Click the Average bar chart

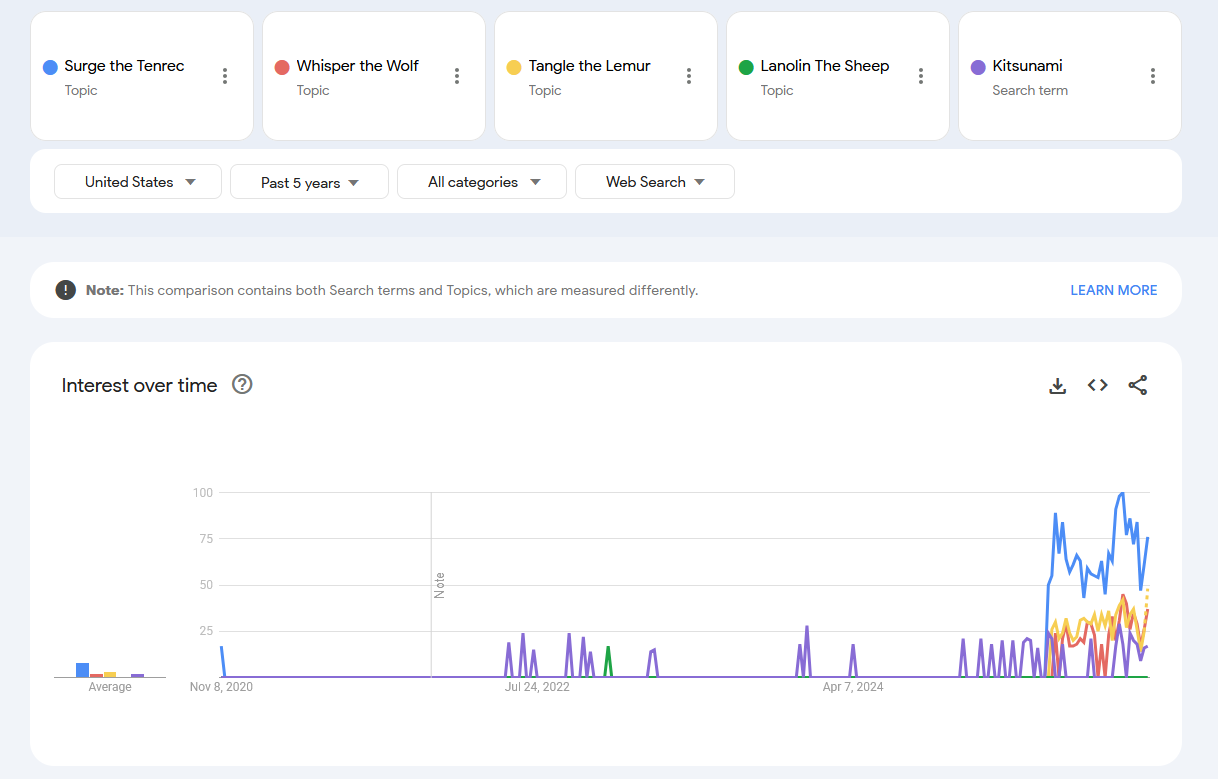110,669
